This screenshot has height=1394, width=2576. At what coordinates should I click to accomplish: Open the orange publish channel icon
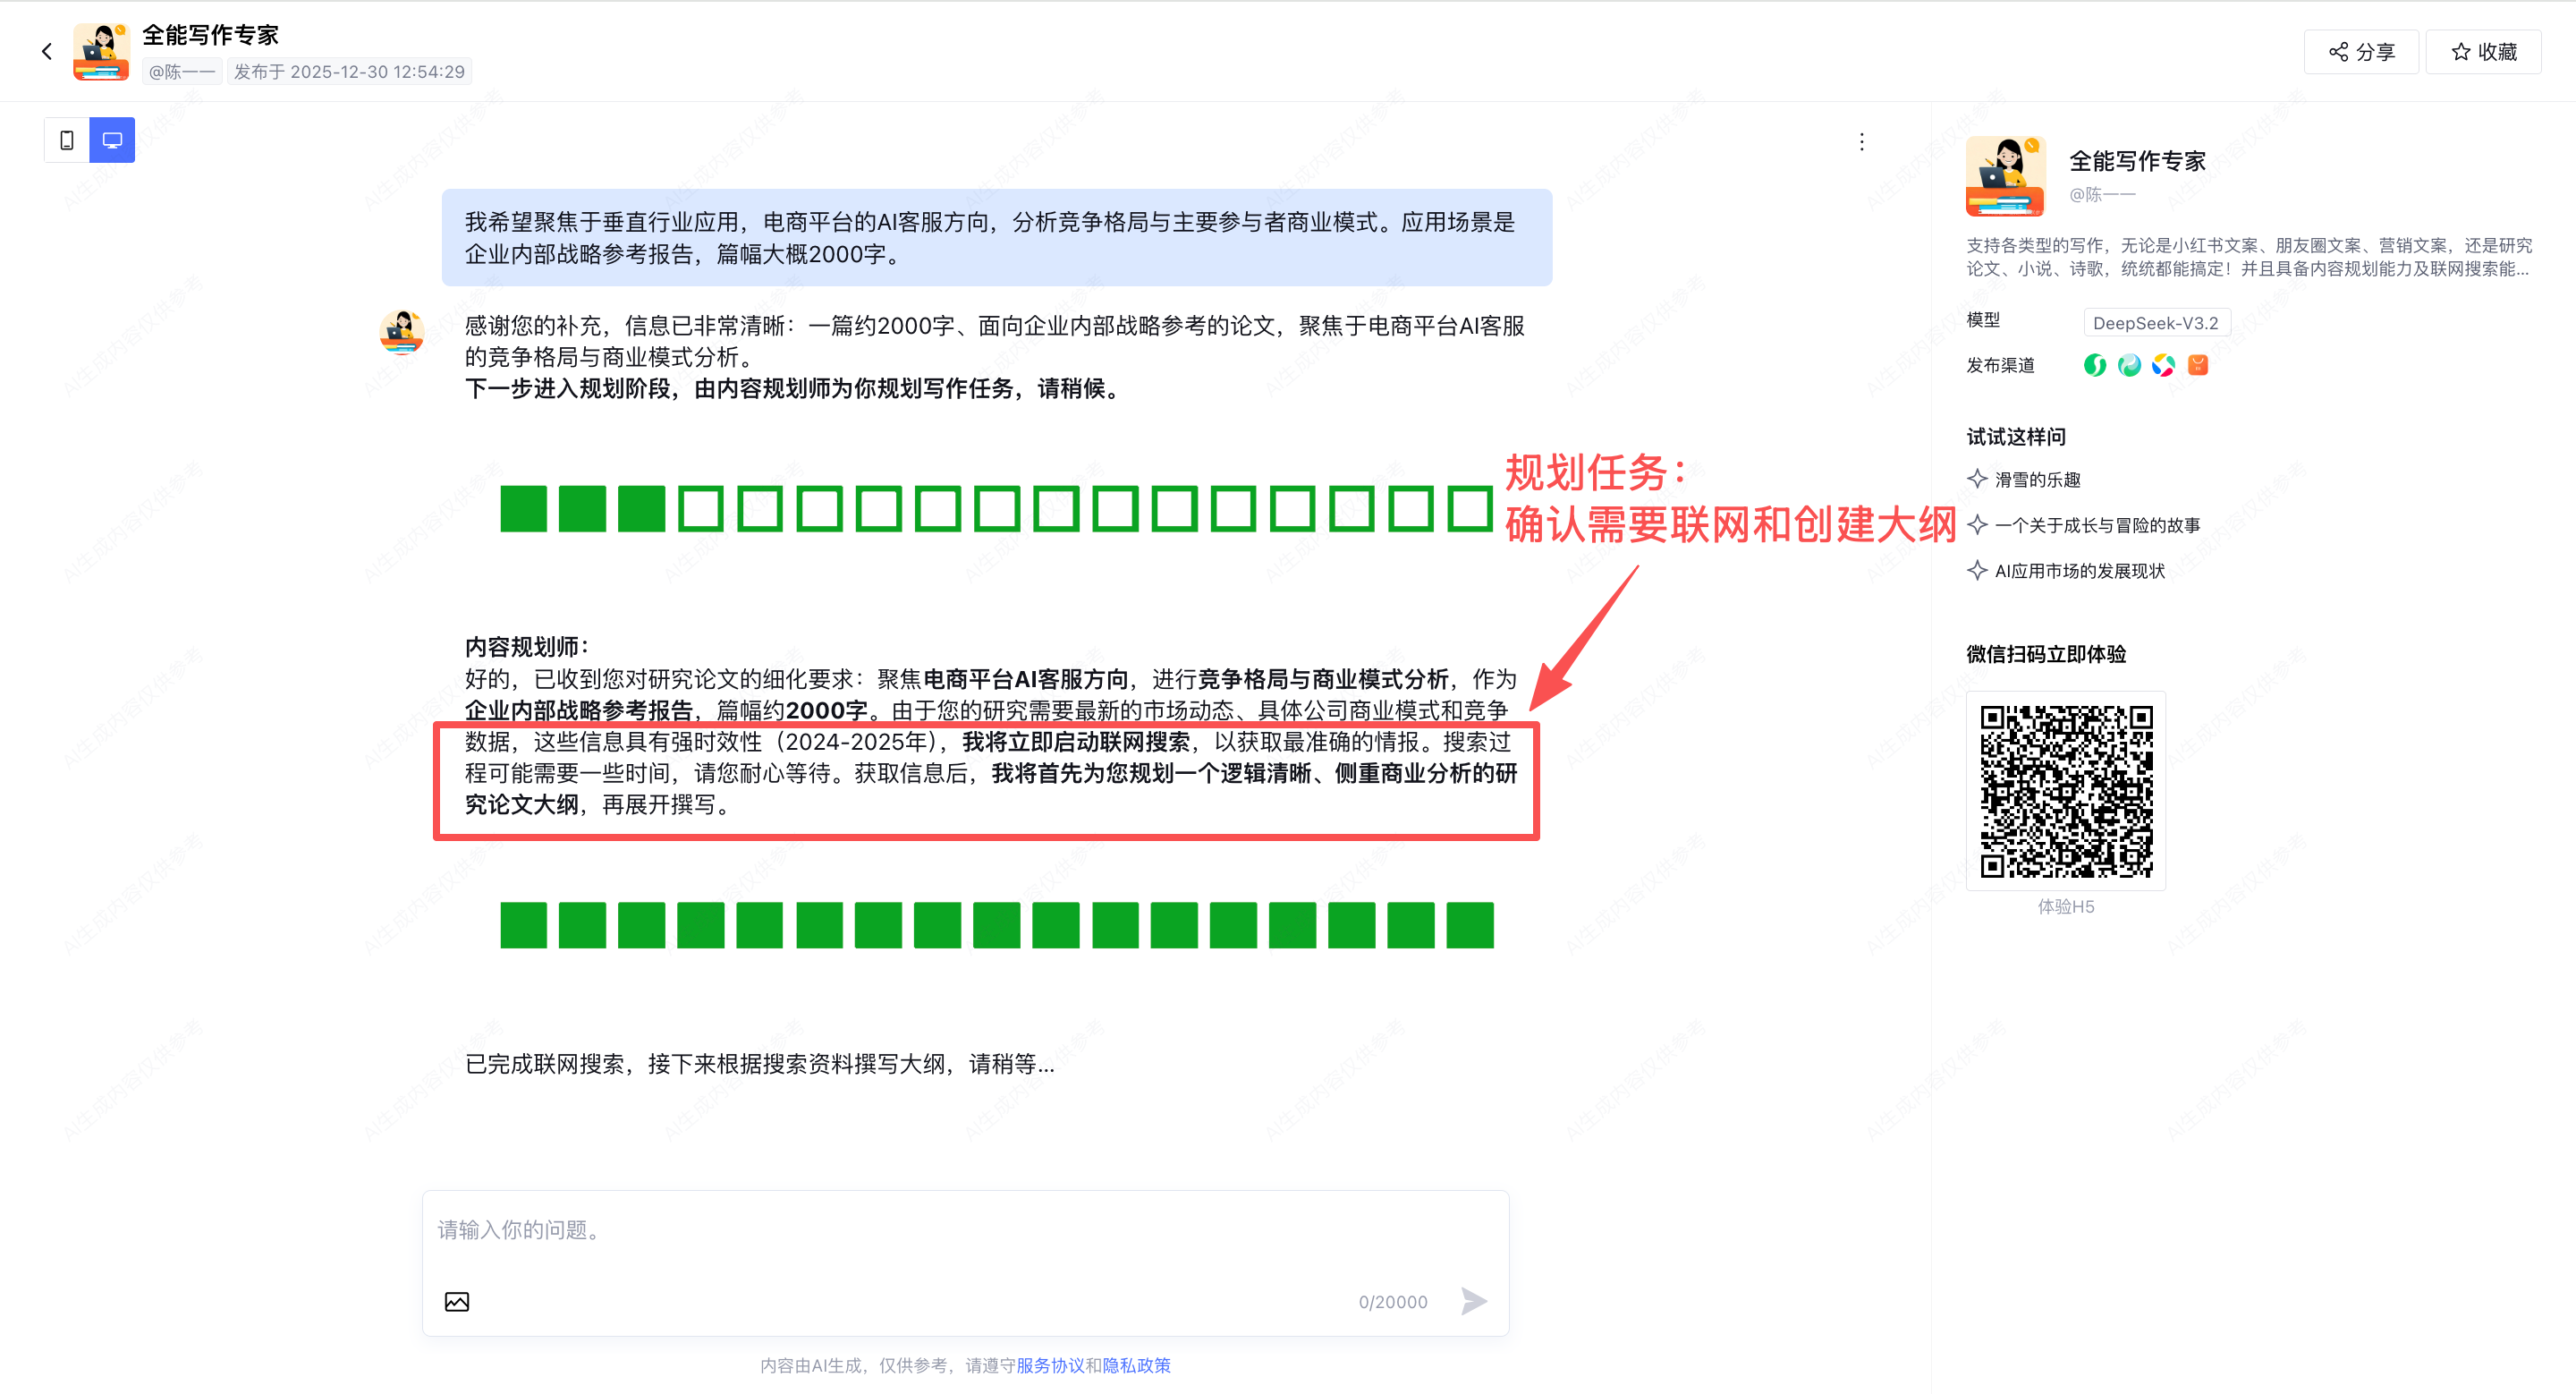point(2198,365)
